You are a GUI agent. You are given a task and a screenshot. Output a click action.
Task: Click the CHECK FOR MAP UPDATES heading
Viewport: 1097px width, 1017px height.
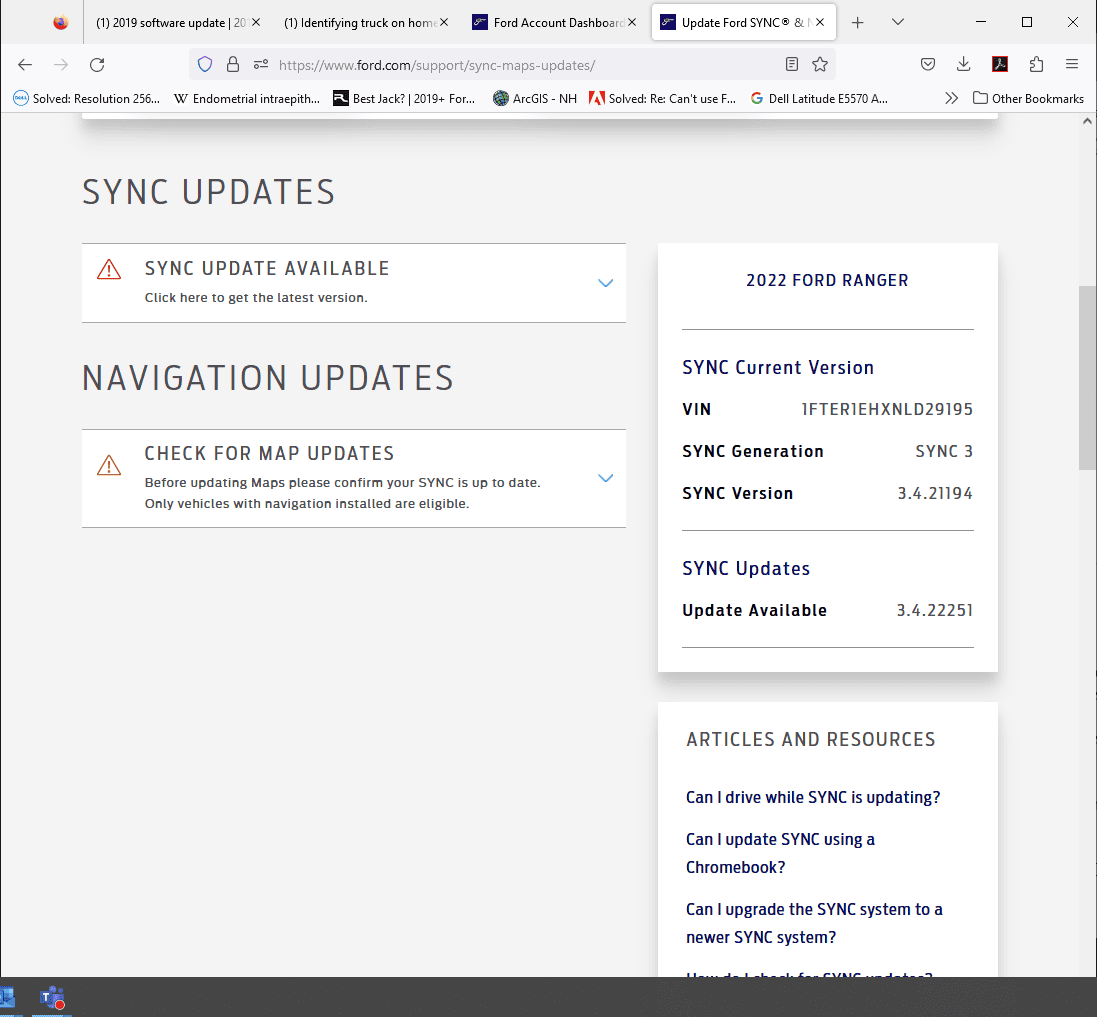point(269,453)
